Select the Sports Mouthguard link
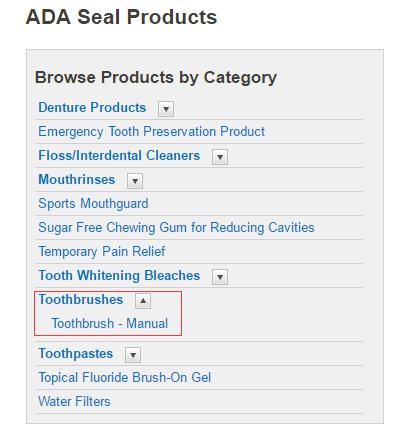 93,204
